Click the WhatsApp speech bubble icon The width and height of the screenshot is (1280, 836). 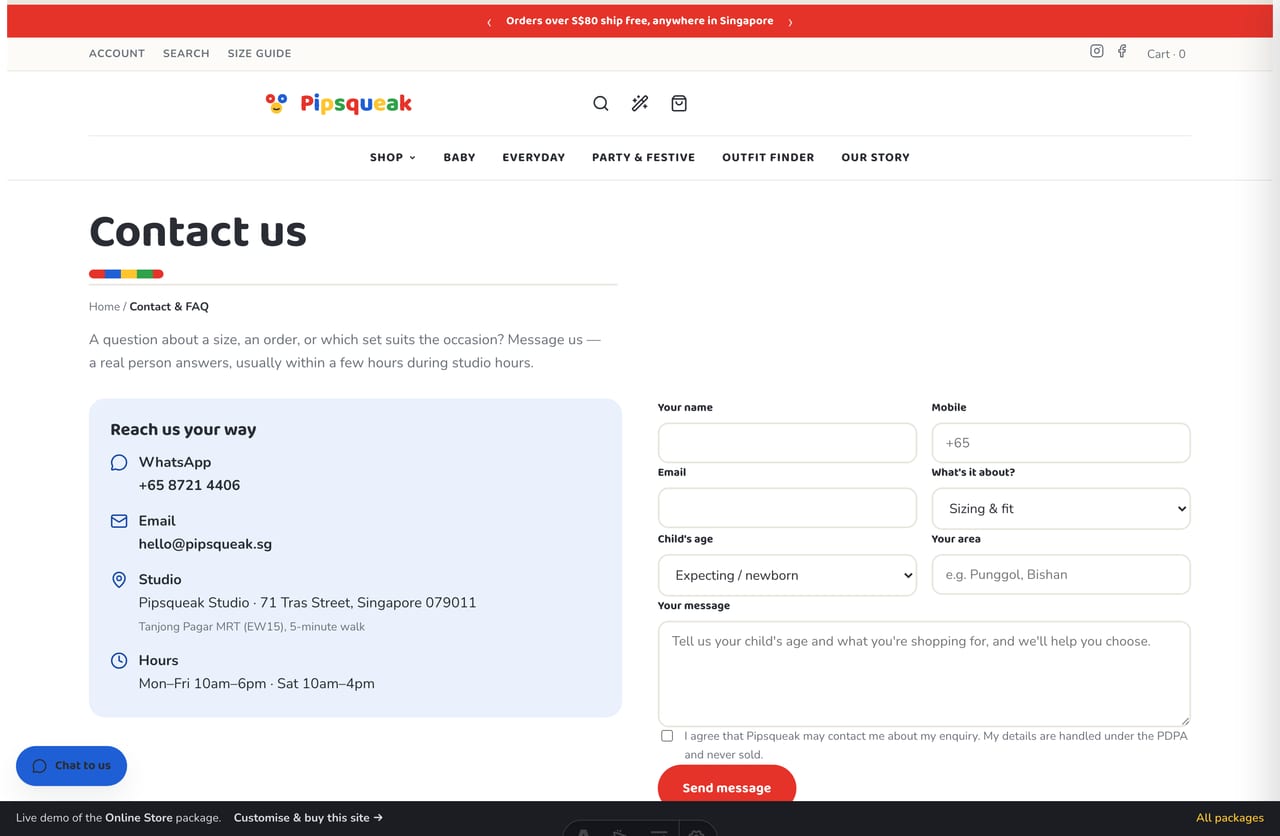119,462
